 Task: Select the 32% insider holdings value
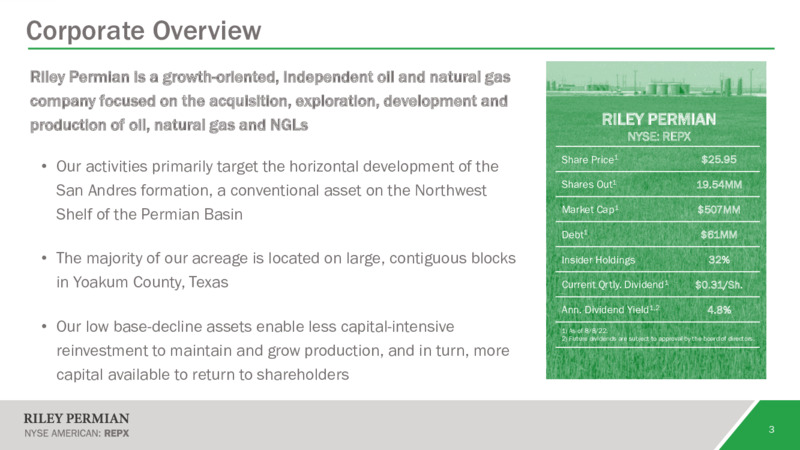click(x=718, y=260)
